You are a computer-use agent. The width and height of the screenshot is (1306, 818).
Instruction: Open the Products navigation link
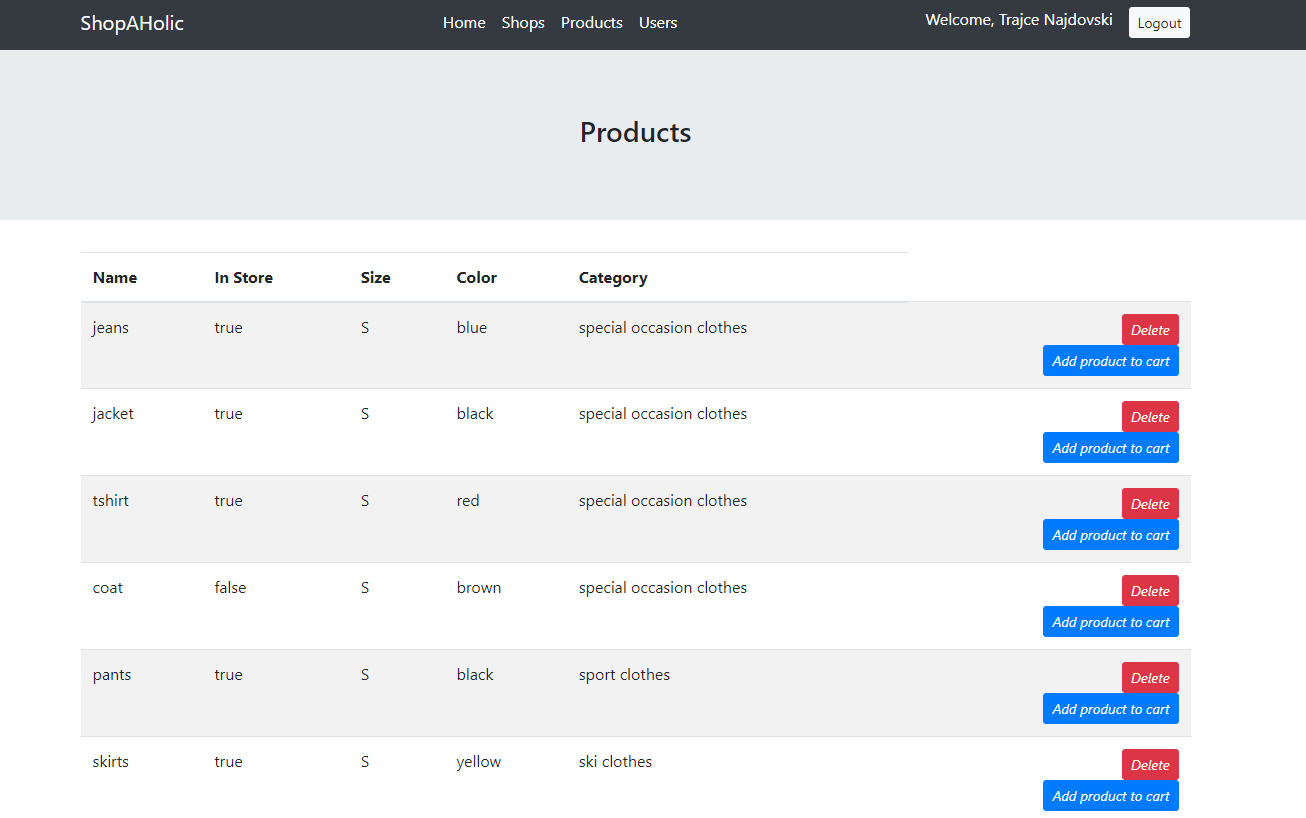[591, 23]
